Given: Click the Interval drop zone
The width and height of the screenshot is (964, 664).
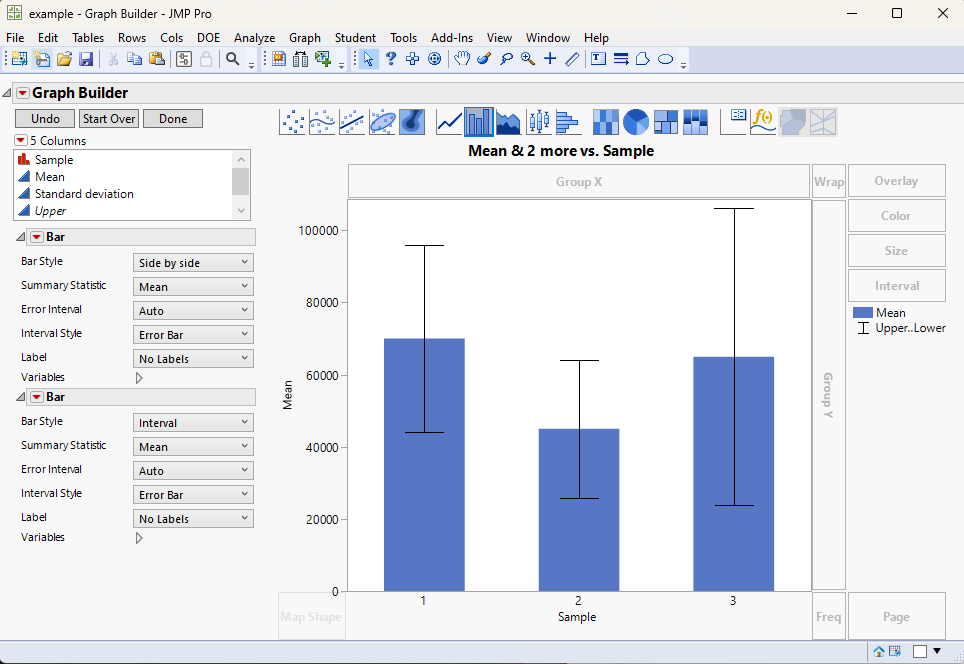Looking at the screenshot, I should (x=896, y=286).
